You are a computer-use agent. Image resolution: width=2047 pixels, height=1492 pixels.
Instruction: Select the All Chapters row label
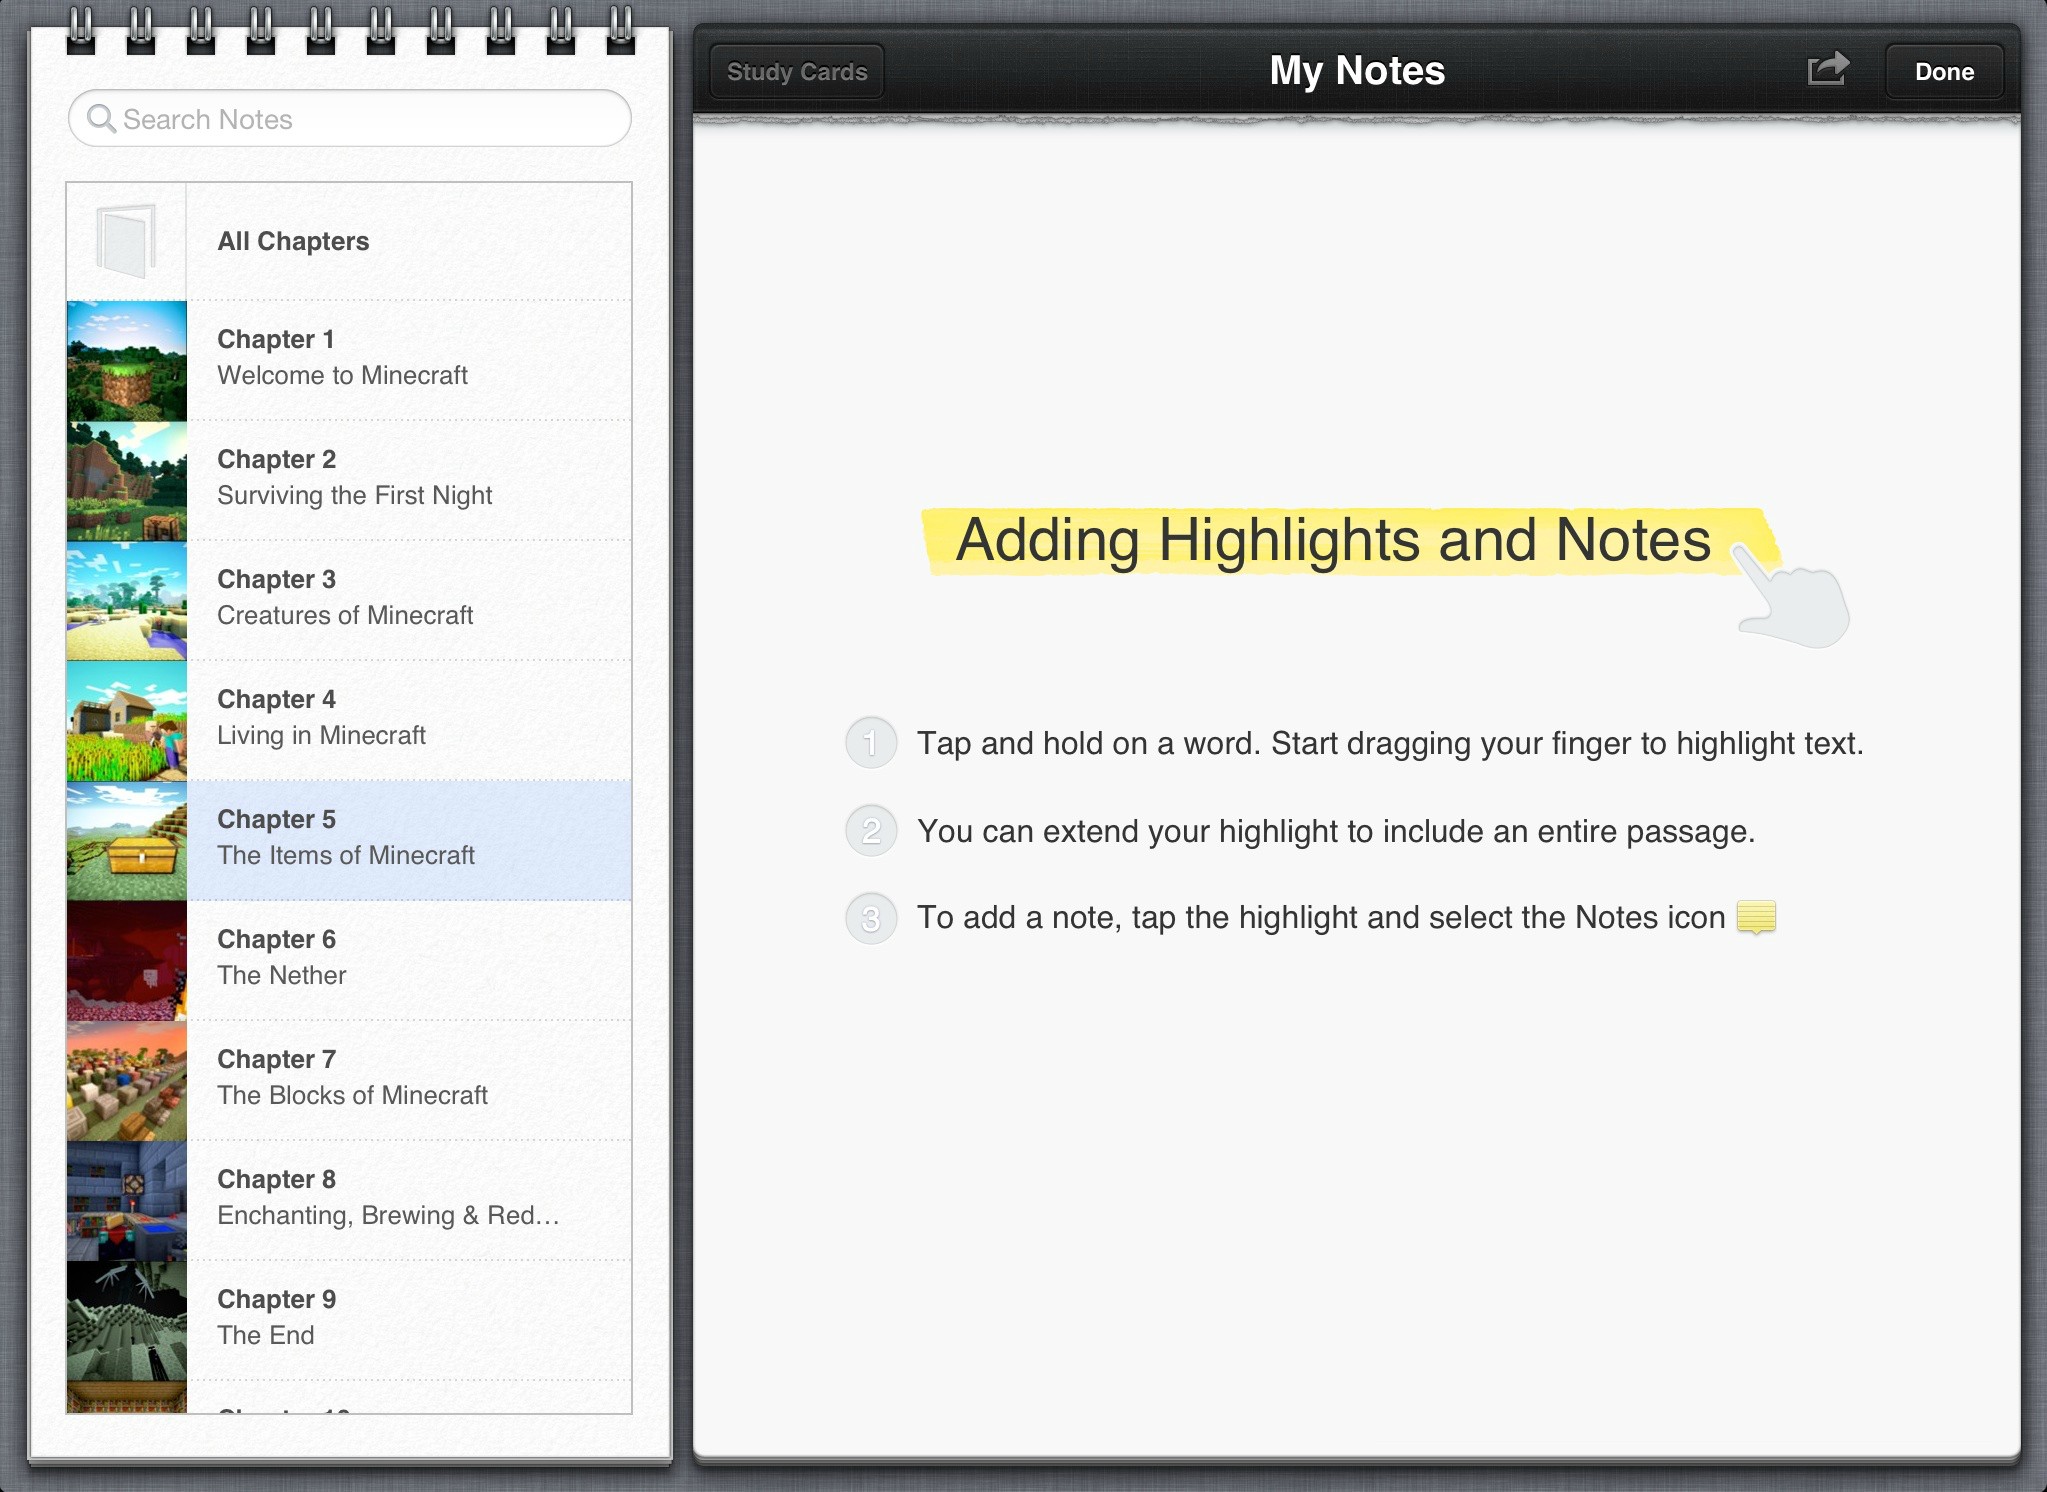293,241
